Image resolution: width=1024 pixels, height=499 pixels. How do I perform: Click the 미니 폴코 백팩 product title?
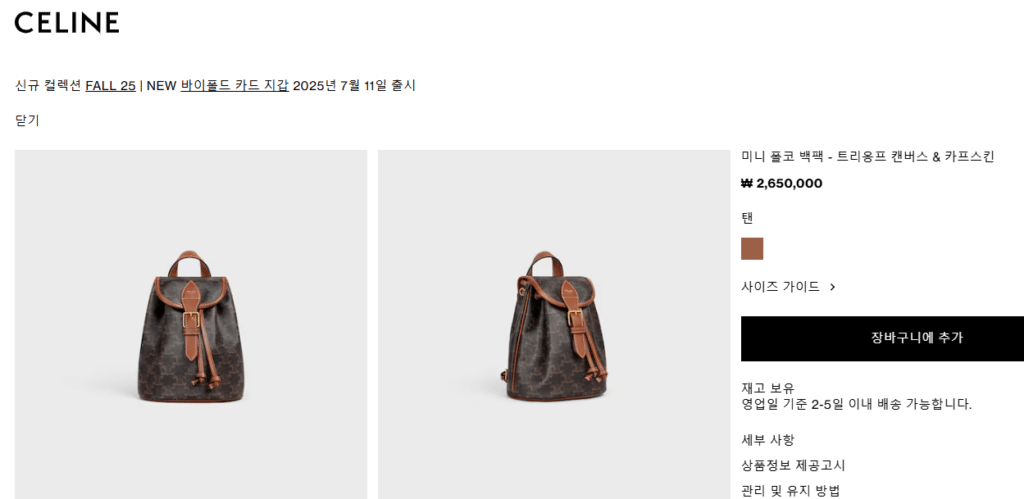(867, 157)
